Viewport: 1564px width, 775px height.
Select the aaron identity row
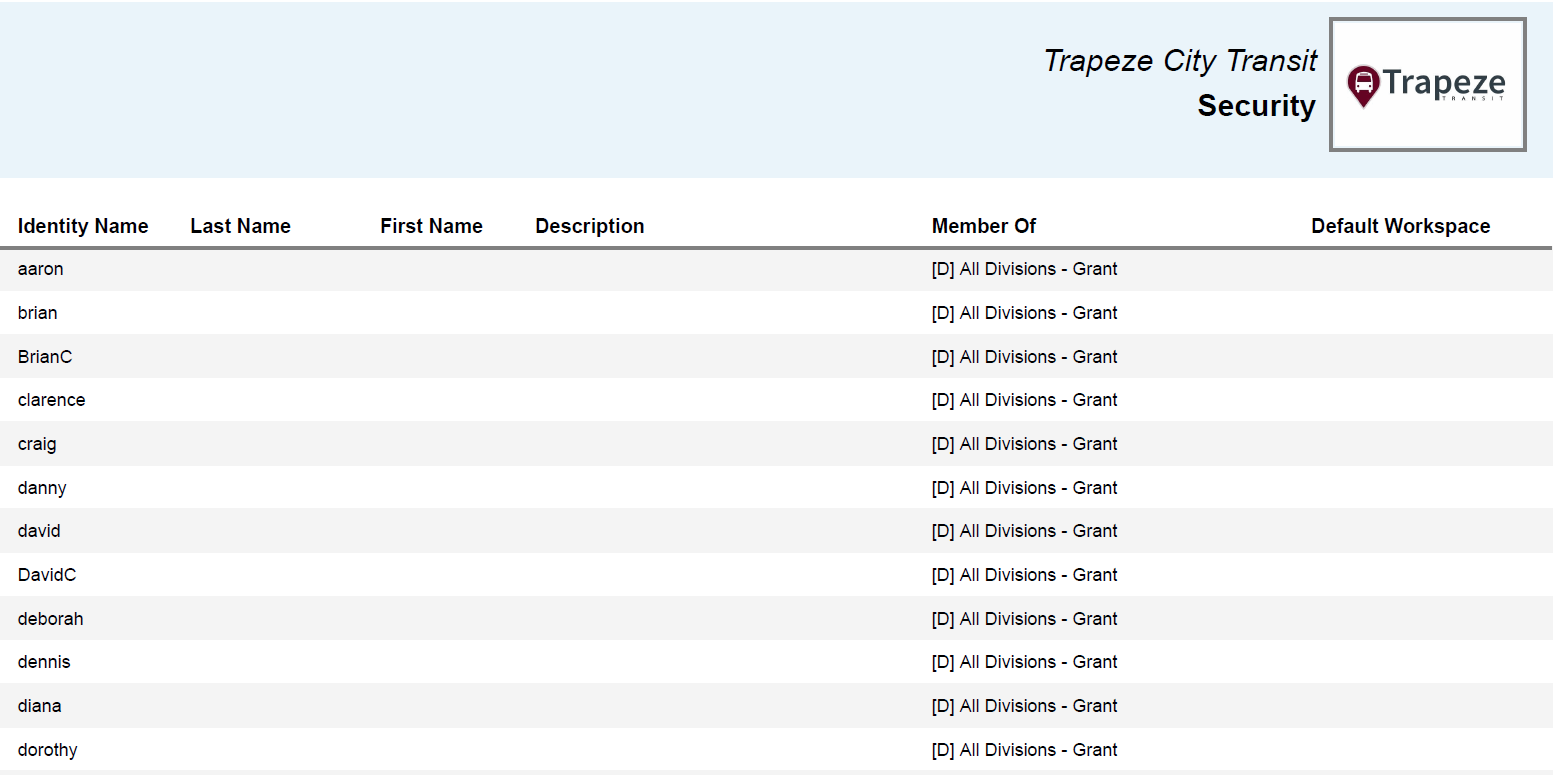pos(41,269)
